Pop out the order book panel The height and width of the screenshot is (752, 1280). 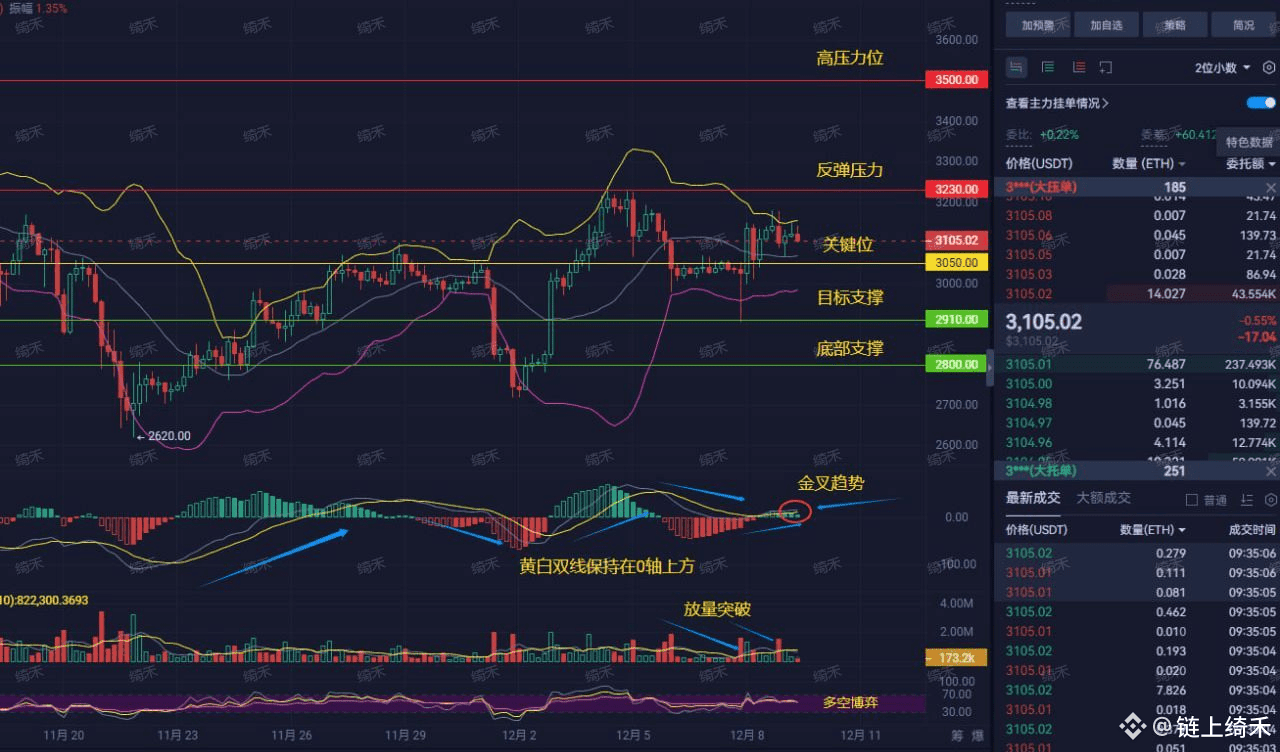(x=1105, y=67)
